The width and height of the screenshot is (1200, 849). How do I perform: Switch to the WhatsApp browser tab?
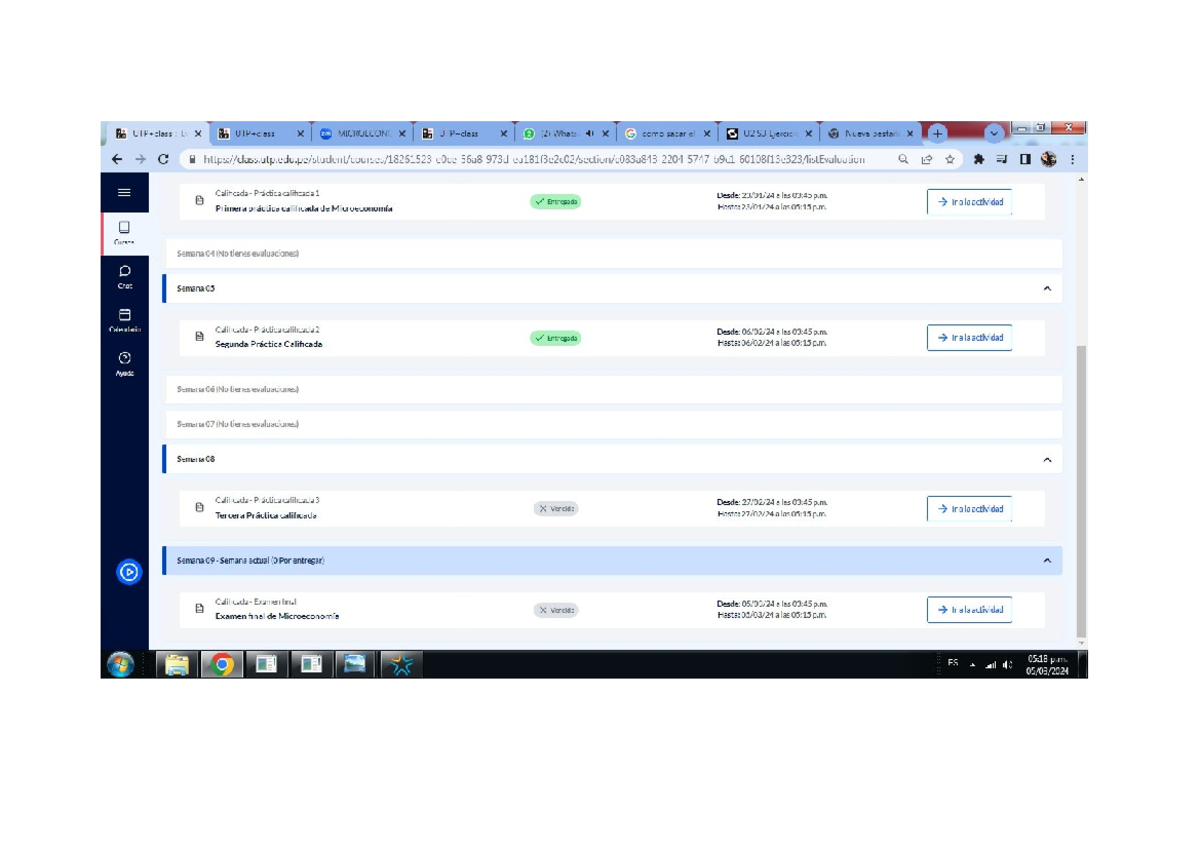click(562, 133)
